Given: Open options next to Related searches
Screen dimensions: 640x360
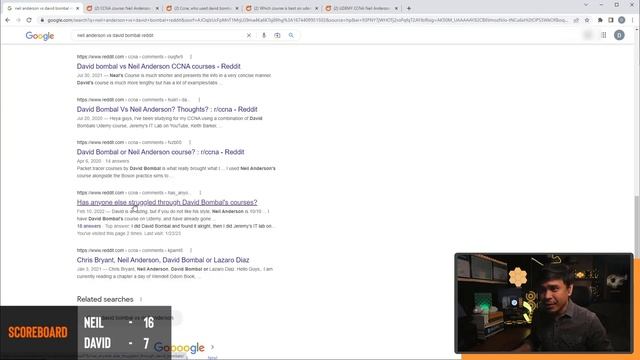Looking at the screenshot, I should [x=141, y=299].
